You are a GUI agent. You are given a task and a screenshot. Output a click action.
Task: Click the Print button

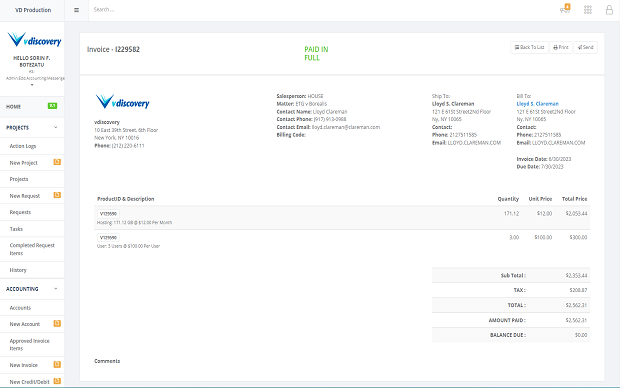[x=561, y=47]
